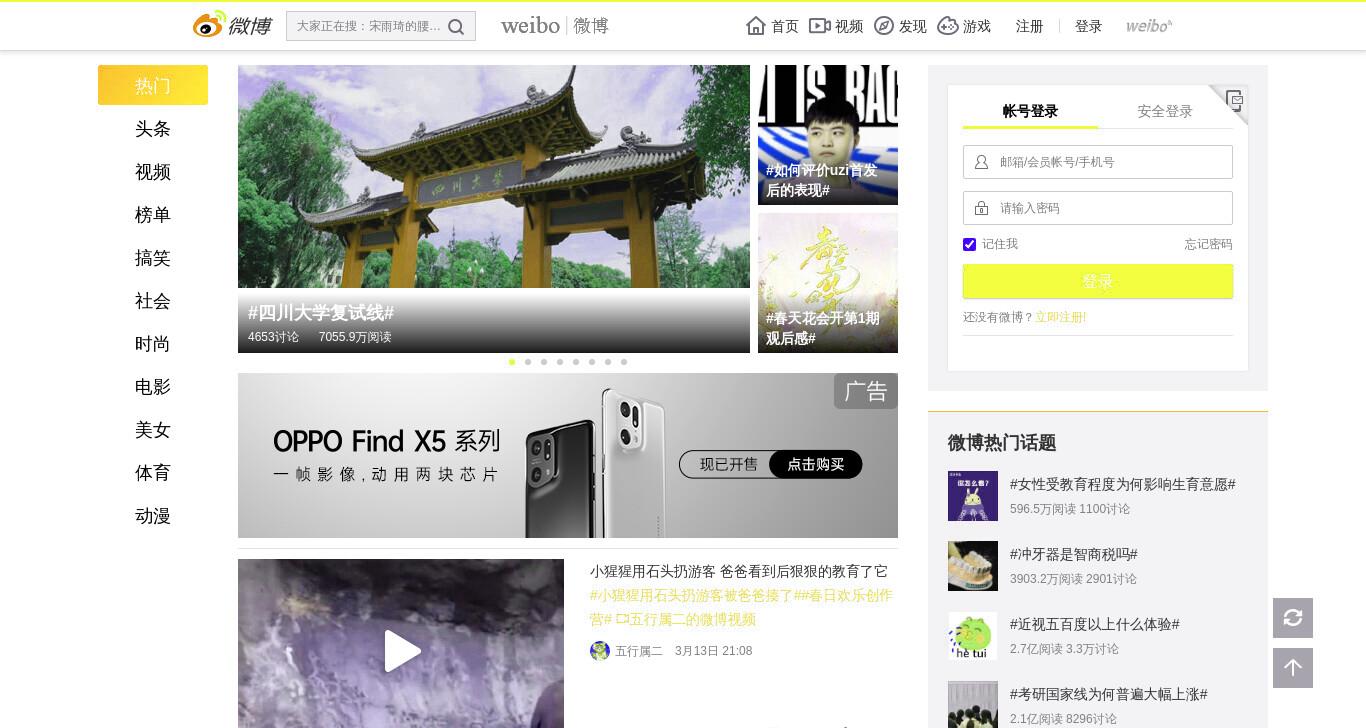Select 头条 category

[153, 129]
